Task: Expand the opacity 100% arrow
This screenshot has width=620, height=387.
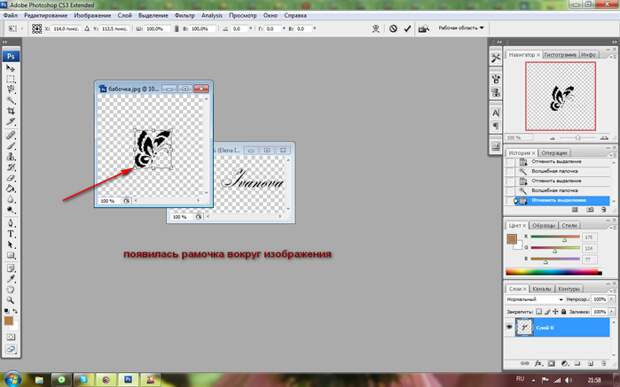Action: point(612,300)
